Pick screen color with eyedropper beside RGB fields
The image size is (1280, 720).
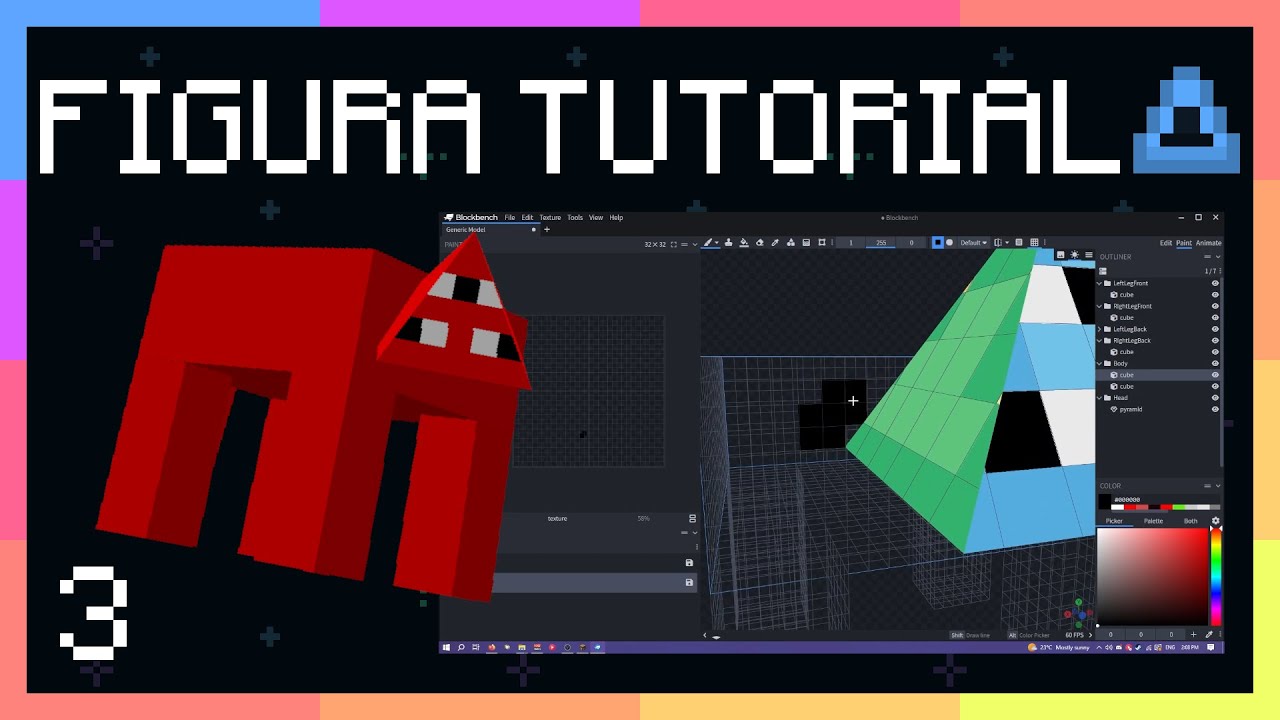click(x=1209, y=634)
